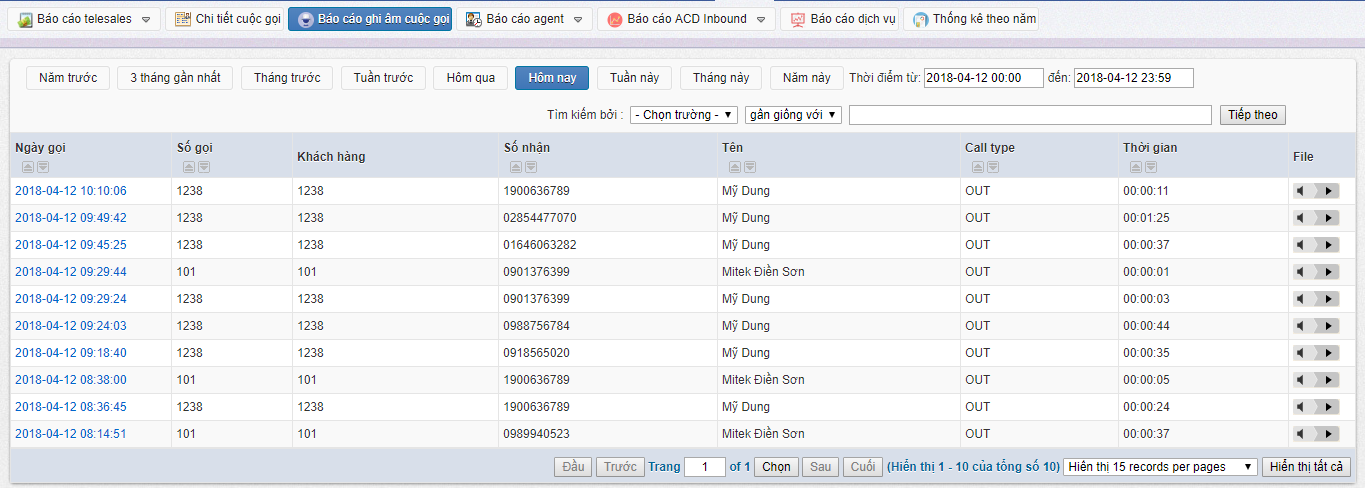Sort Tên column descending

pyautogui.click(x=750, y=167)
